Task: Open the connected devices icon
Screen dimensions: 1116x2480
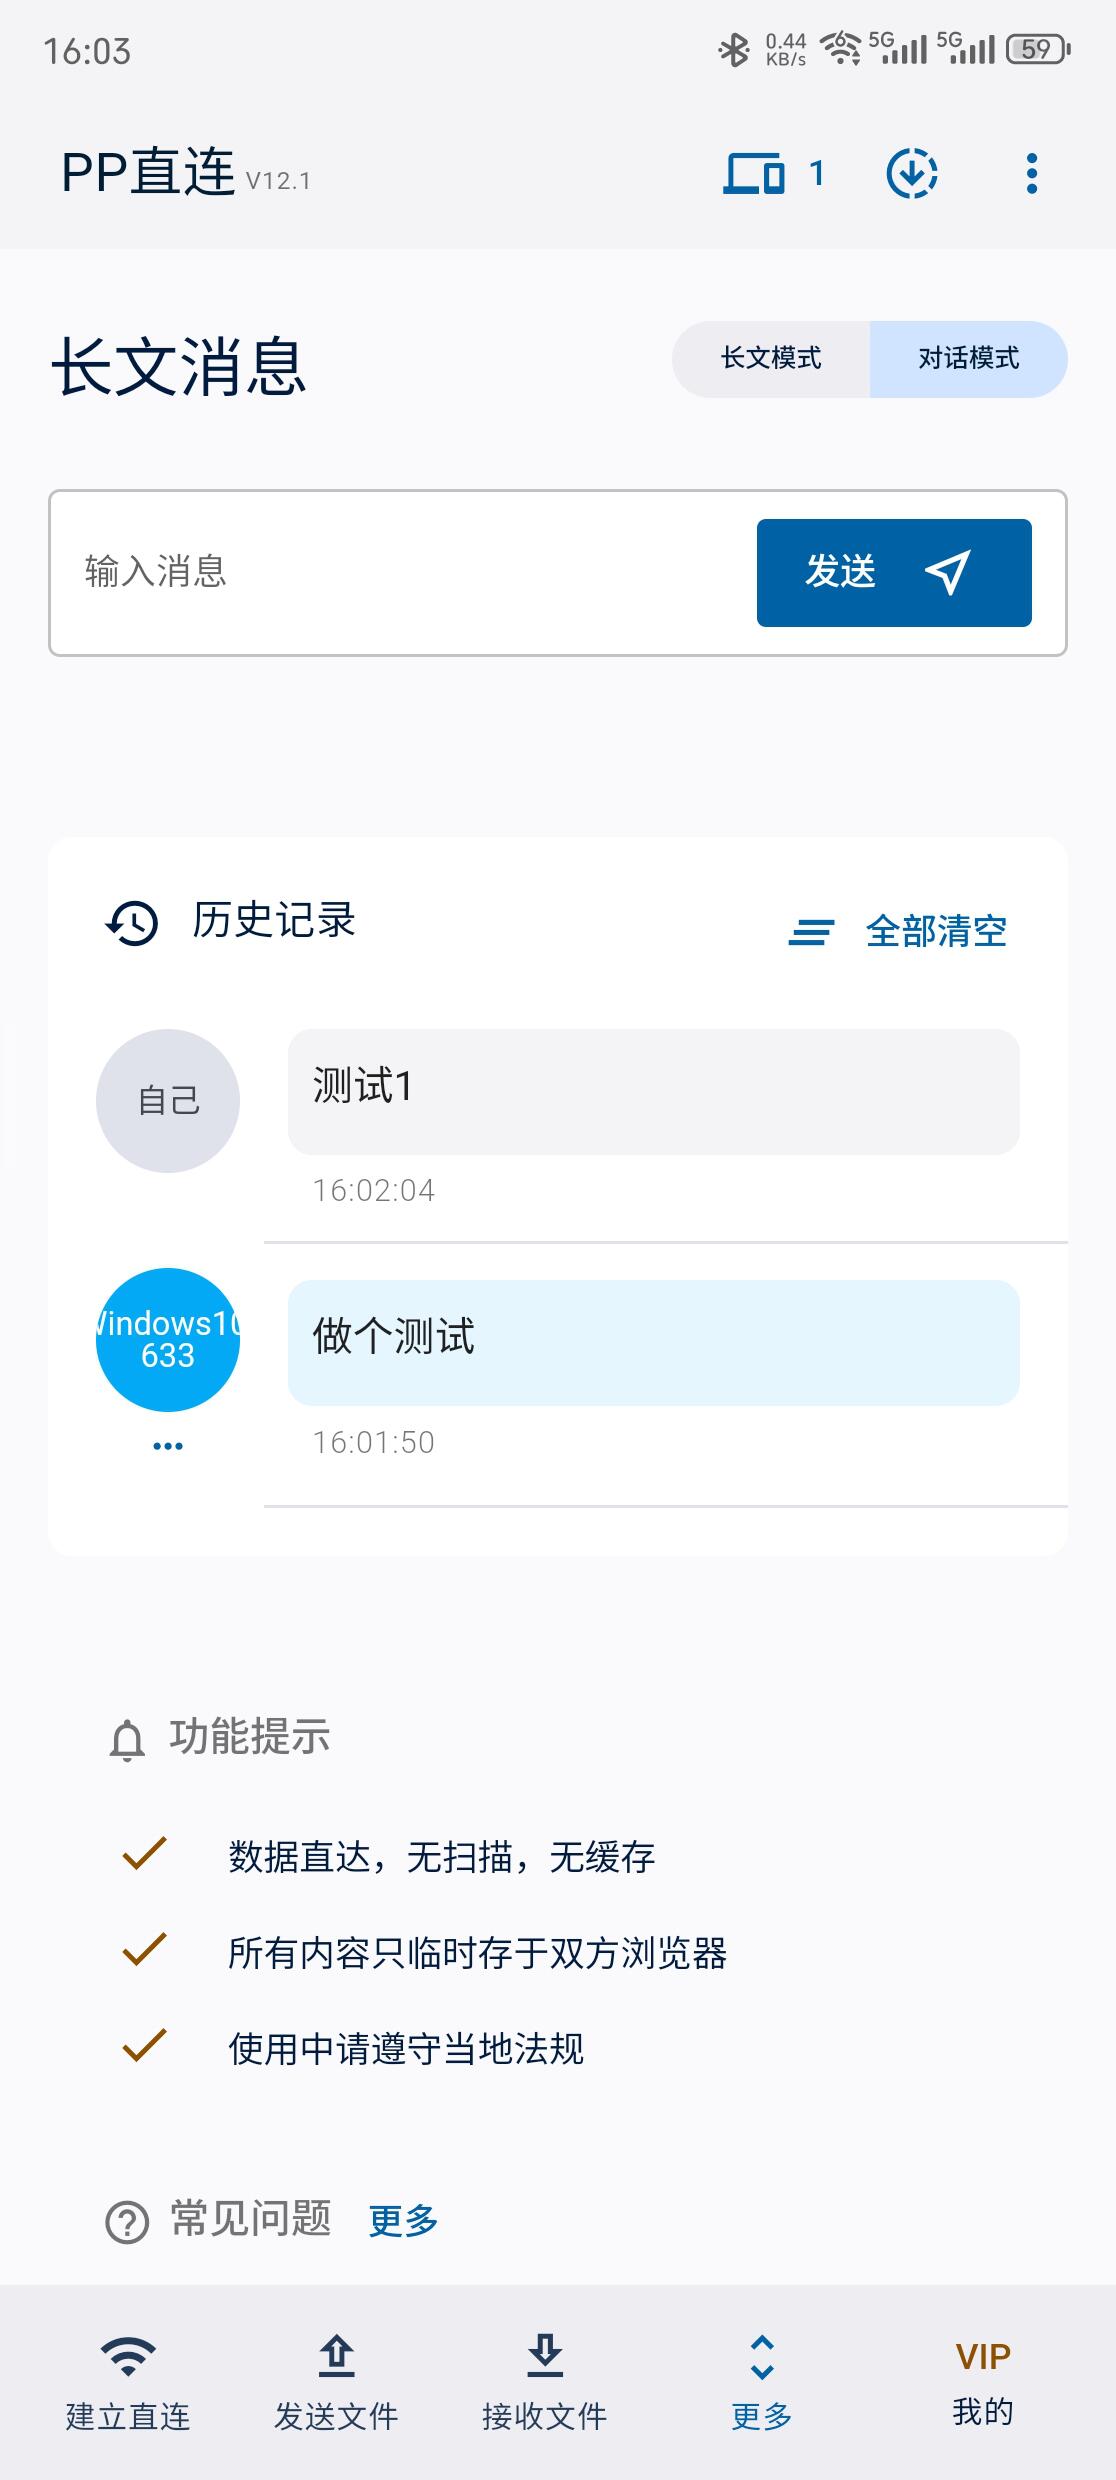Action: 756,174
